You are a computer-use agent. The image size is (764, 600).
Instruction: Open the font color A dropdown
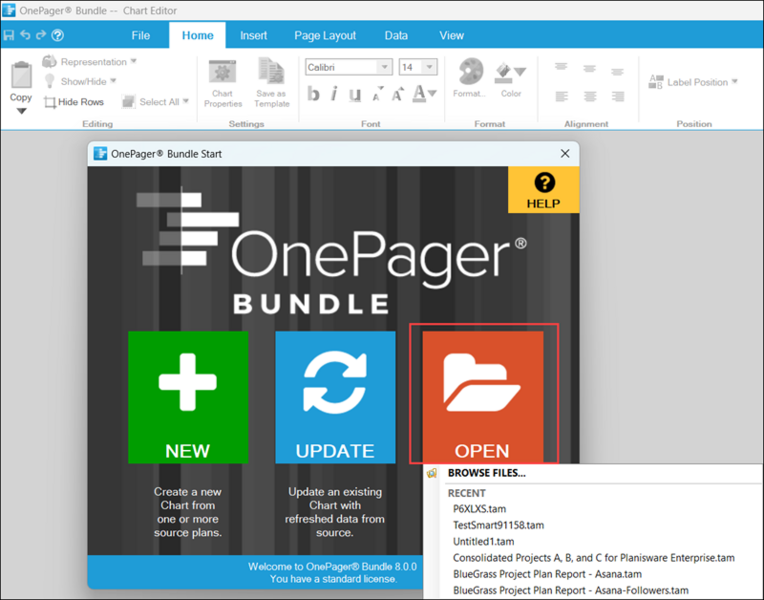(x=424, y=94)
